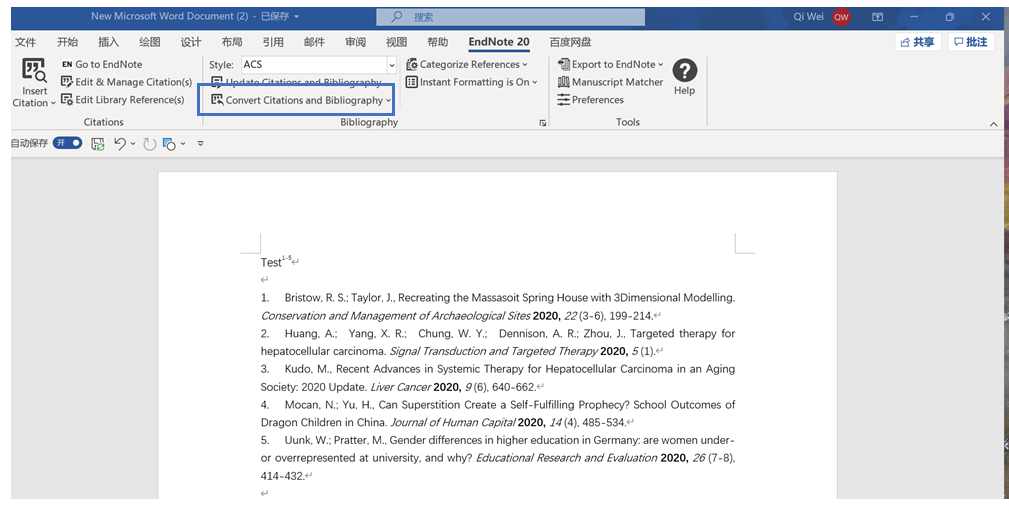Image resolution: width=1009 pixels, height=523 pixels.
Task: Switch to the 百度网盘 tab
Action: tap(570, 42)
